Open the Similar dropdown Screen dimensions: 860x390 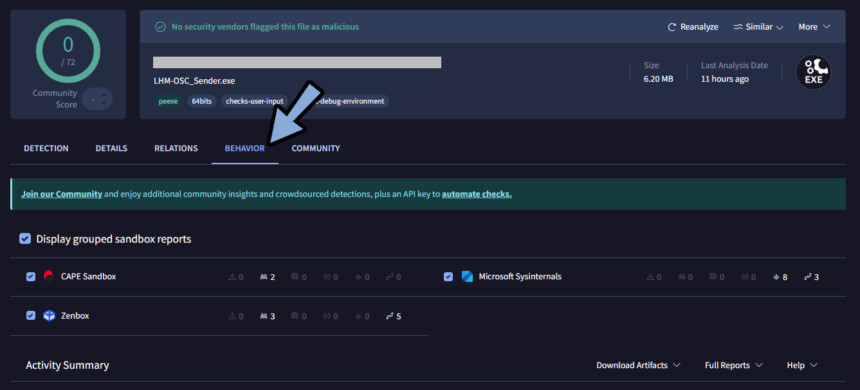759,27
